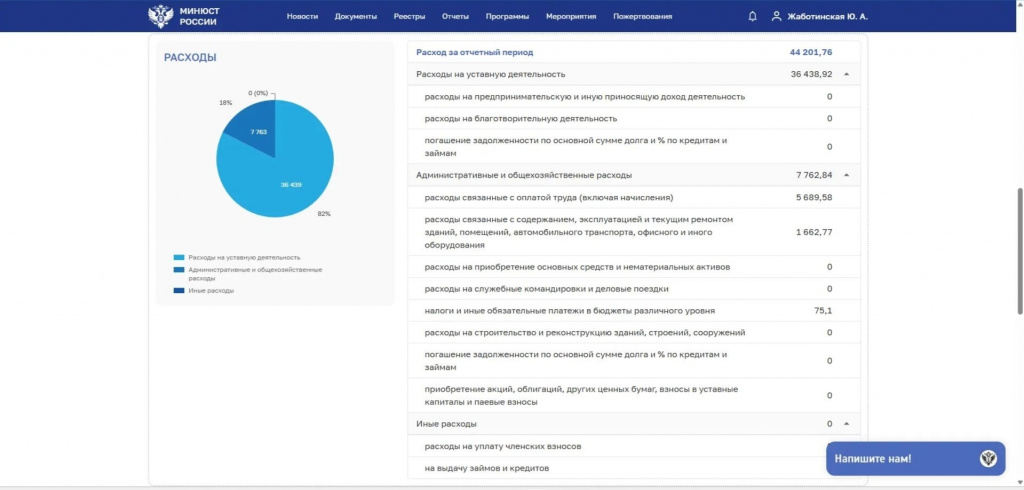This screenshot has width=1024, height=490.
Task: Collapse Расходы на уставную деятельность section
Action: 846,74
